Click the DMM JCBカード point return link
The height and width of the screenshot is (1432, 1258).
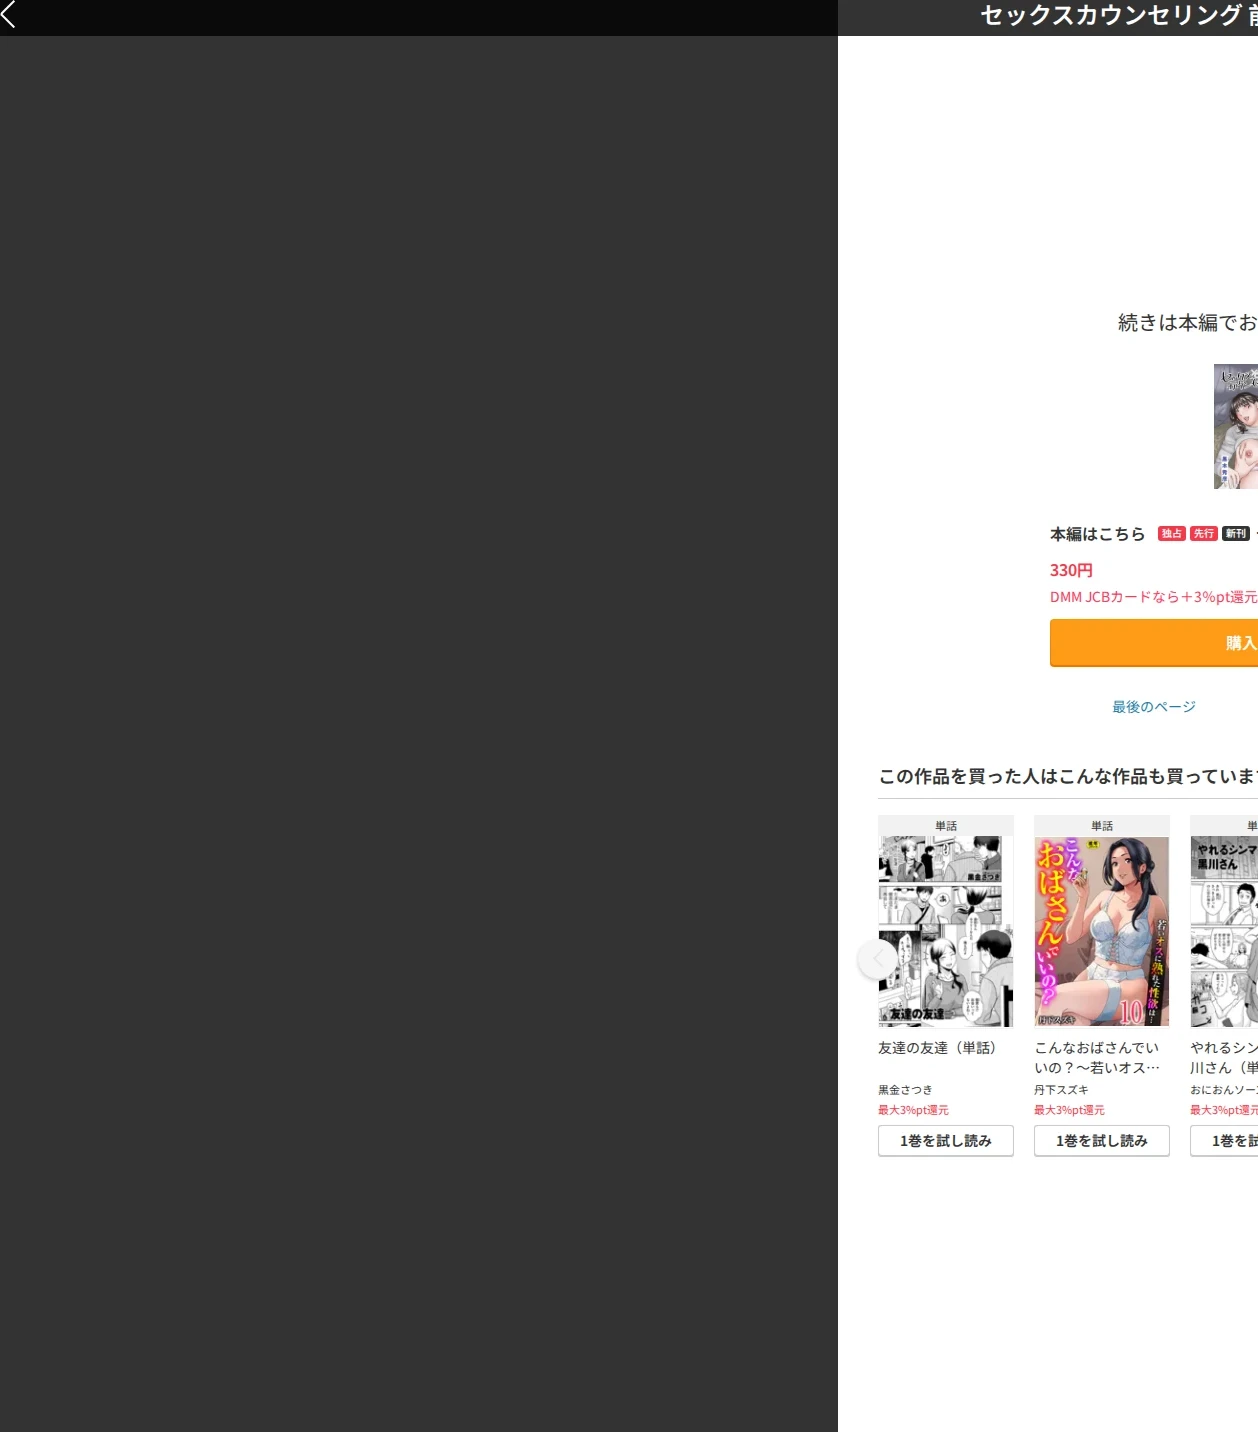1154,597
